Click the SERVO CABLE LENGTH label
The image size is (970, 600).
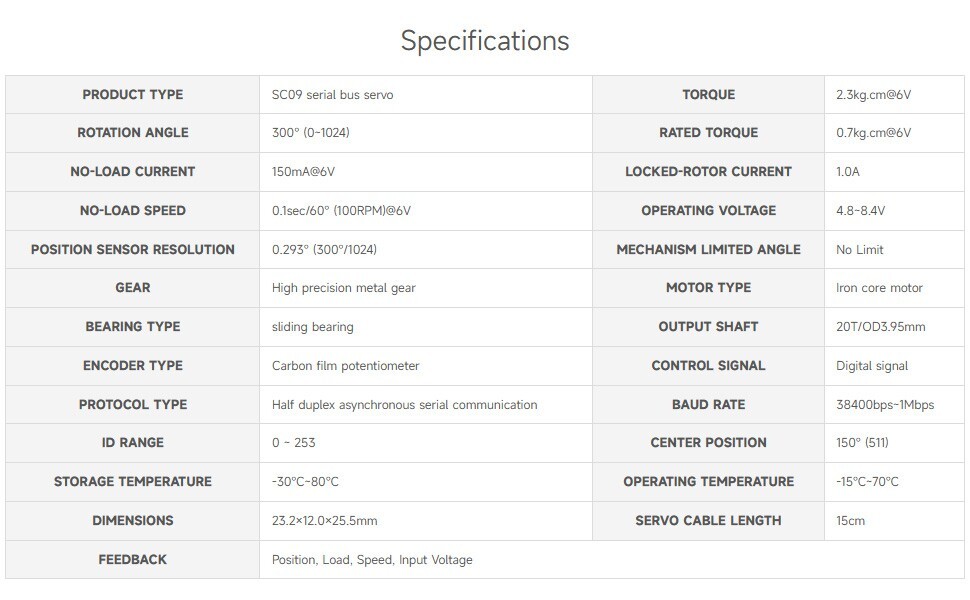coord(708,521)
